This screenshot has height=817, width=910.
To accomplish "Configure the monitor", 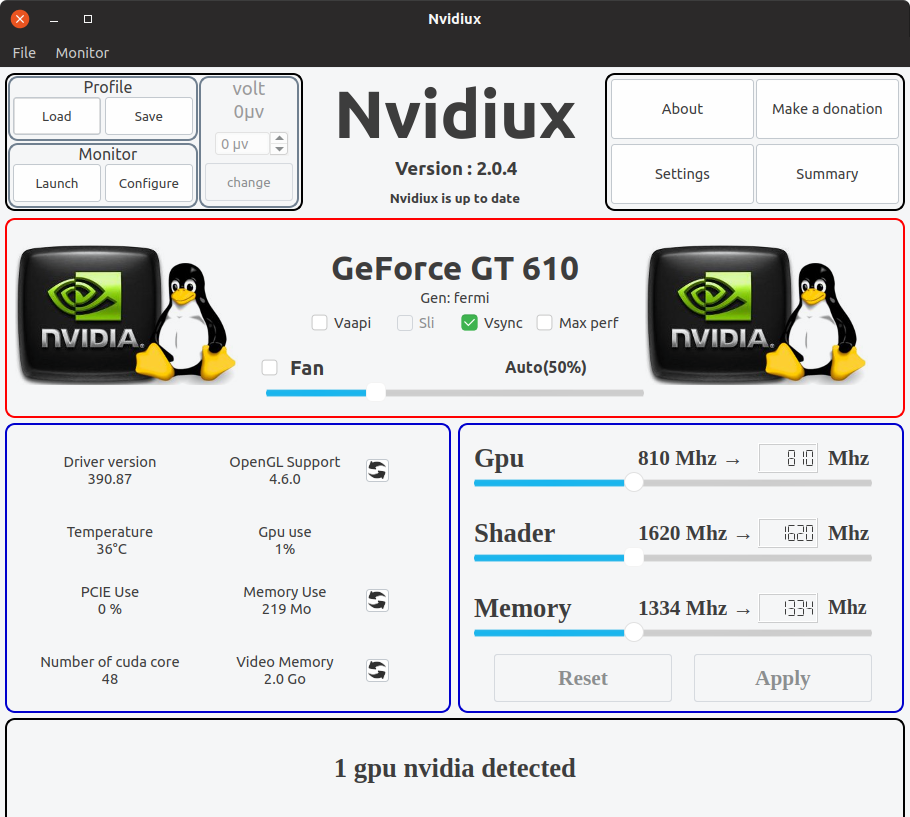I will coord(149,183).
